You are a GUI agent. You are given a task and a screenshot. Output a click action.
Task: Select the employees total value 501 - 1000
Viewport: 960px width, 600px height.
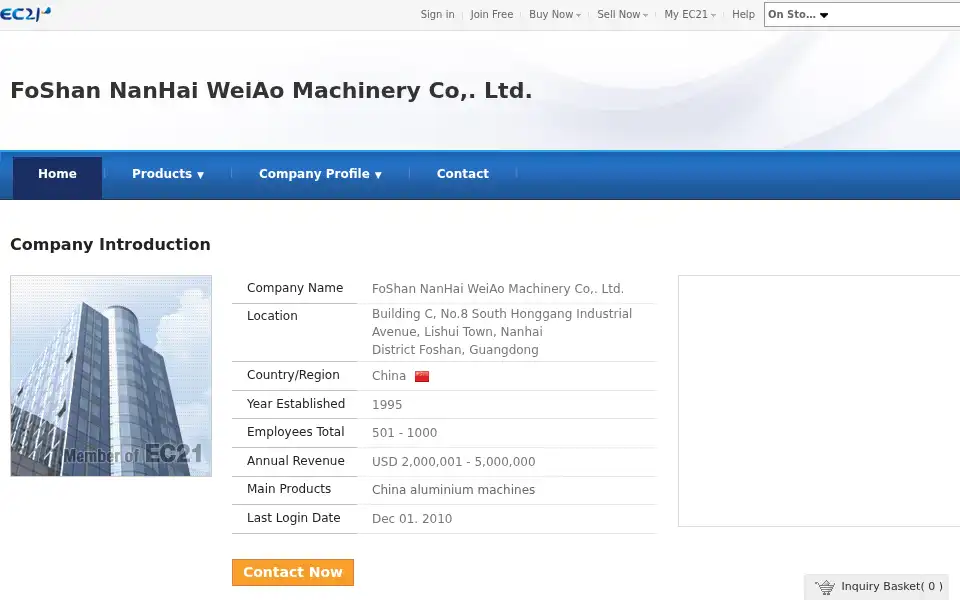[x=405, y=433]
